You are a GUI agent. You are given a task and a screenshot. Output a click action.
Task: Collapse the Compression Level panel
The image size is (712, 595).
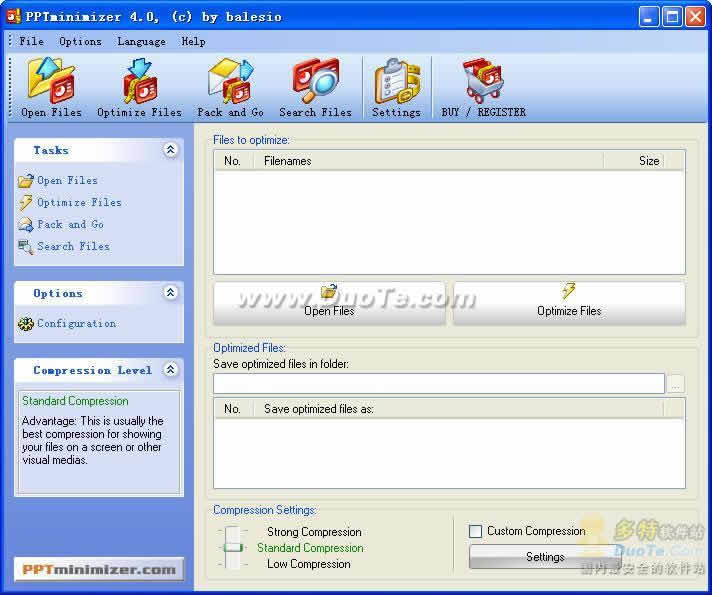(x=170, y=369)
